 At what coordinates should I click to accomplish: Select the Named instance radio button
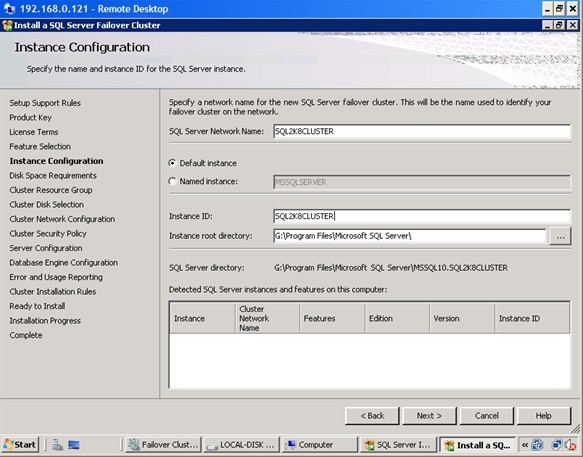[172, 181]
